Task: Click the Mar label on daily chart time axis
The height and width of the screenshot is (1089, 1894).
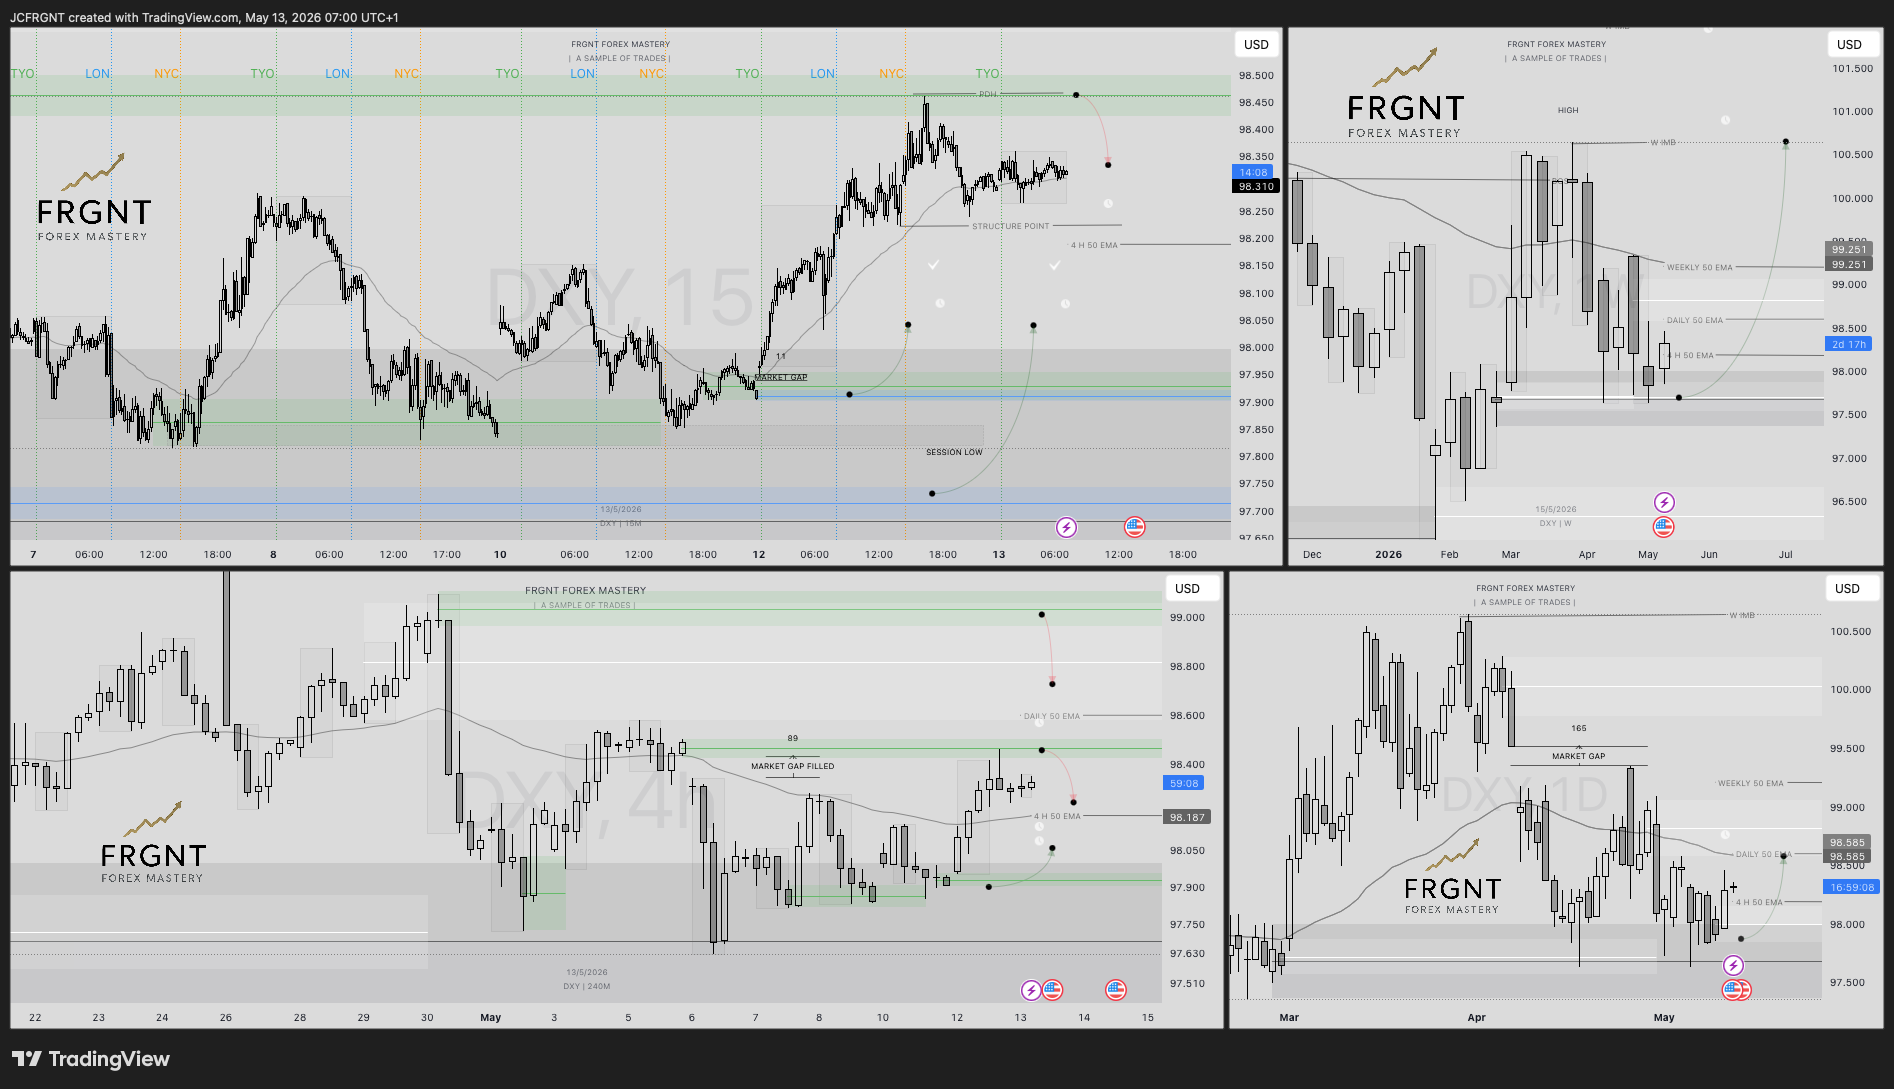Action: click(1289, 1017)
